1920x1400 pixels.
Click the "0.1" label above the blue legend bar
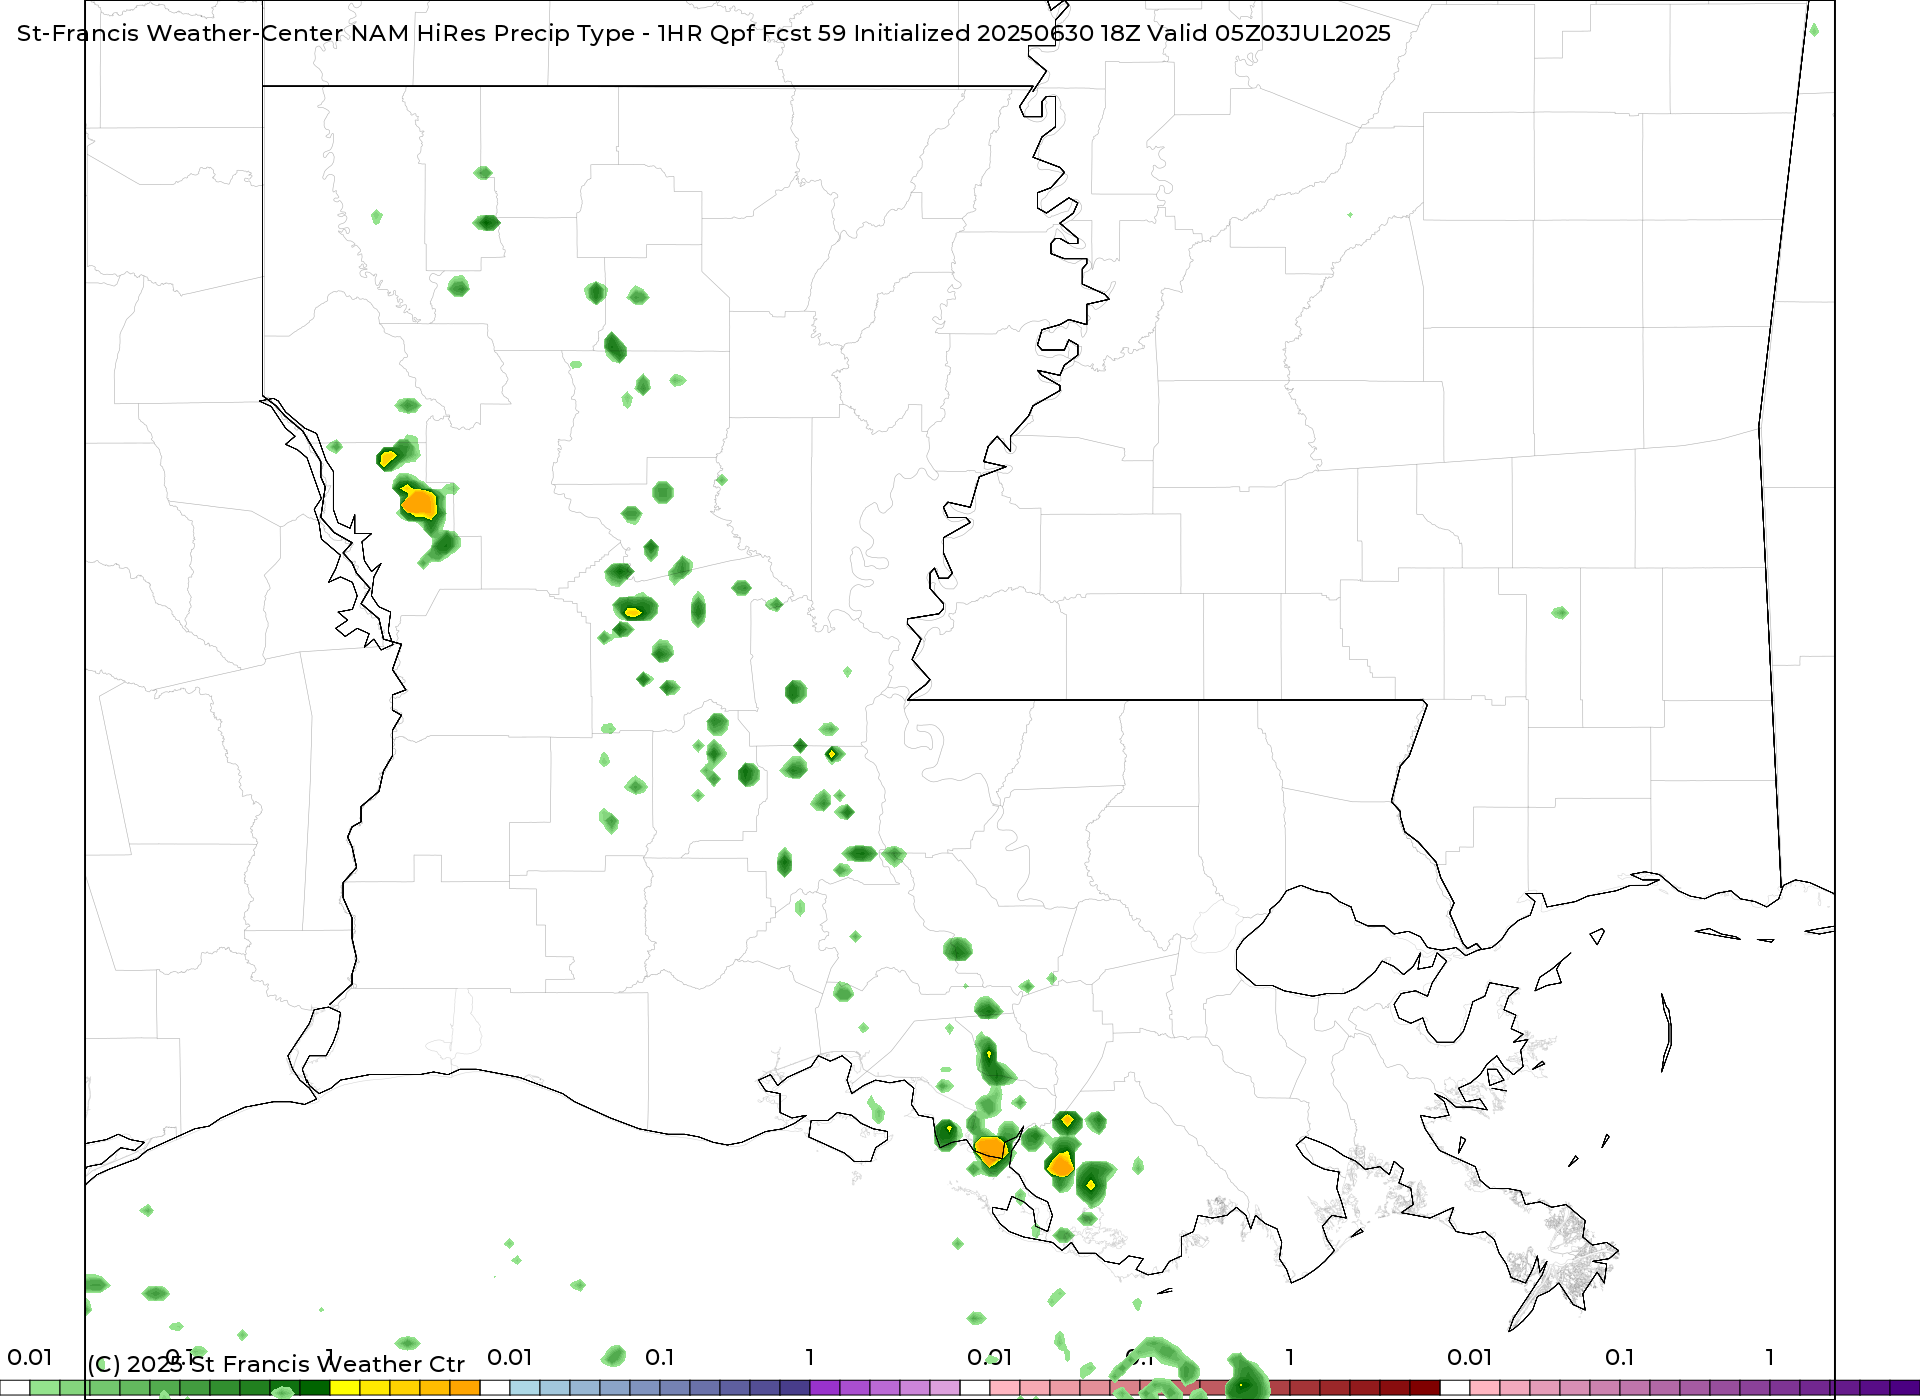pyautogui.click(x=660, y=1357)
